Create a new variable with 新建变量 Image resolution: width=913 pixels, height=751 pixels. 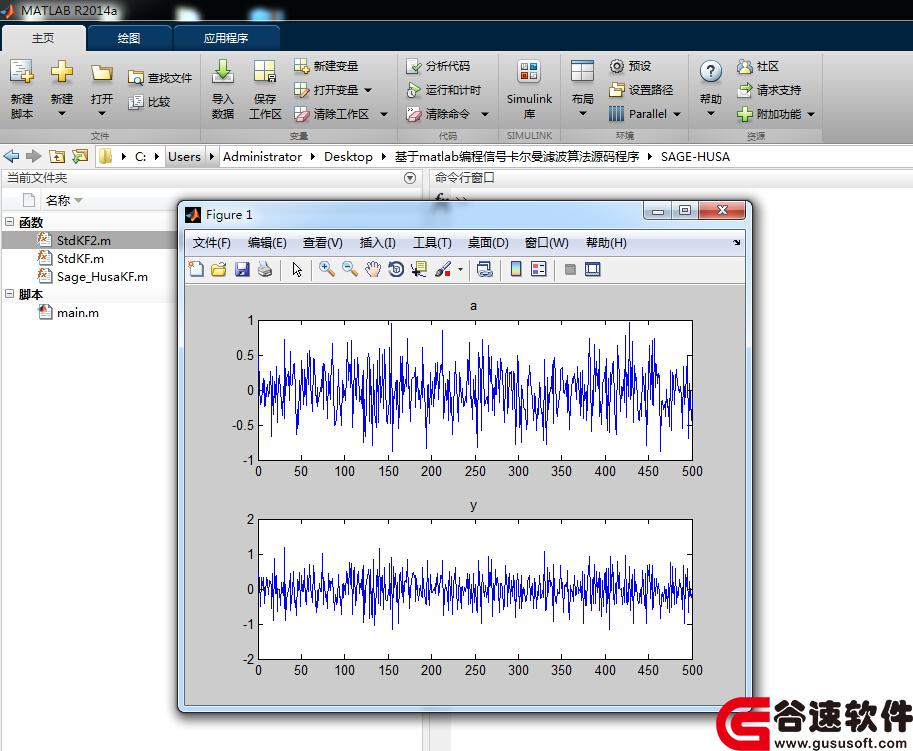pos(326,66)
